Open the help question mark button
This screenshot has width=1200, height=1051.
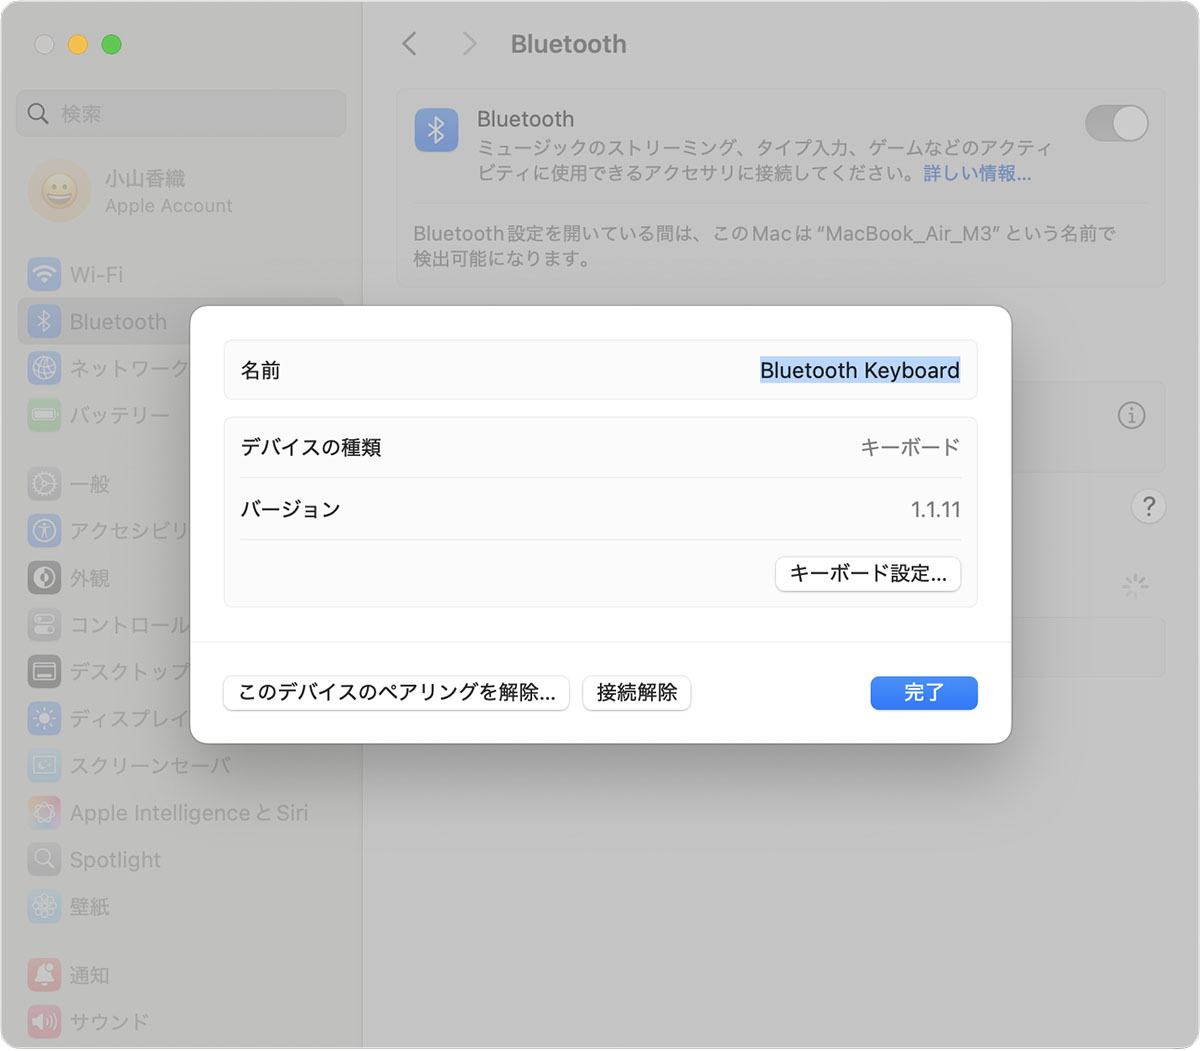click(1149, 506)
